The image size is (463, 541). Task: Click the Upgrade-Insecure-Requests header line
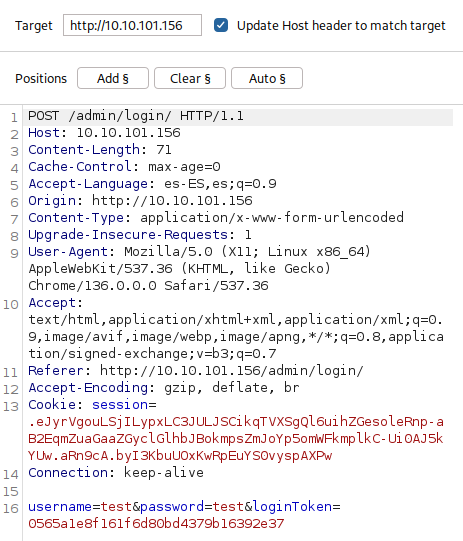click(140, 235)
